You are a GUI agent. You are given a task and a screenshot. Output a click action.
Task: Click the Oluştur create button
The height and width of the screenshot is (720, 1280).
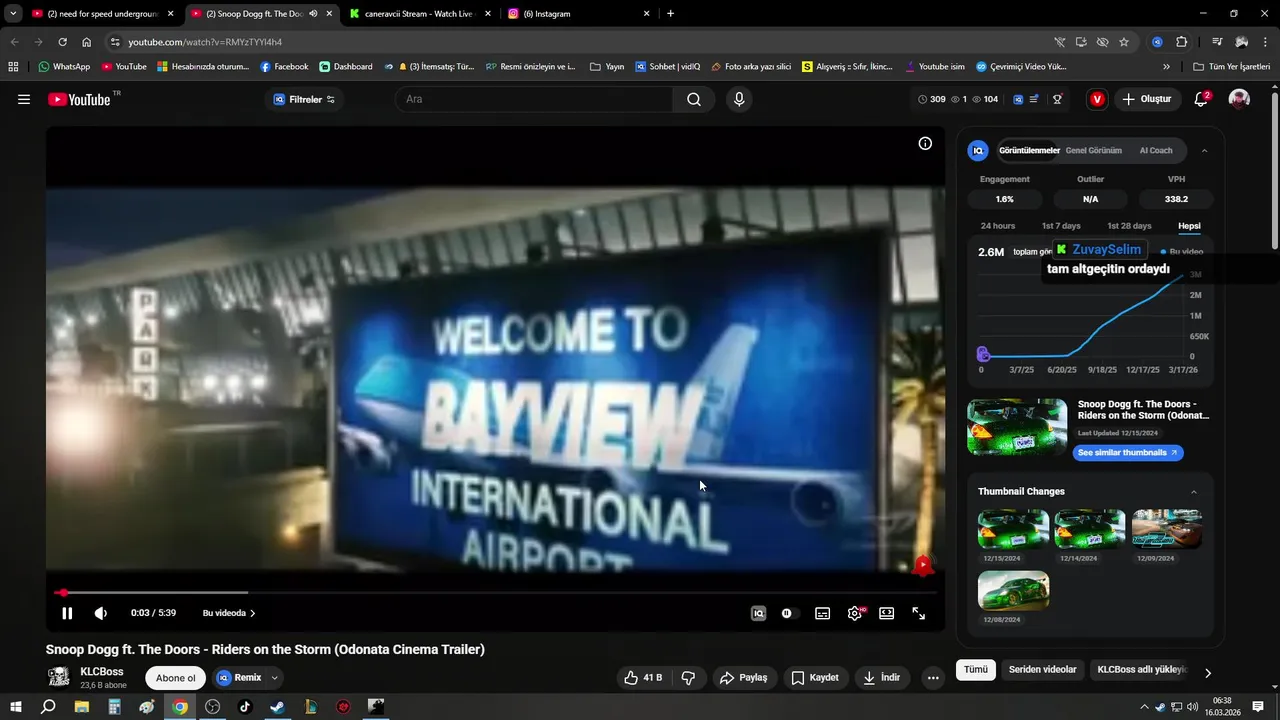click(x=1147, y=99)
